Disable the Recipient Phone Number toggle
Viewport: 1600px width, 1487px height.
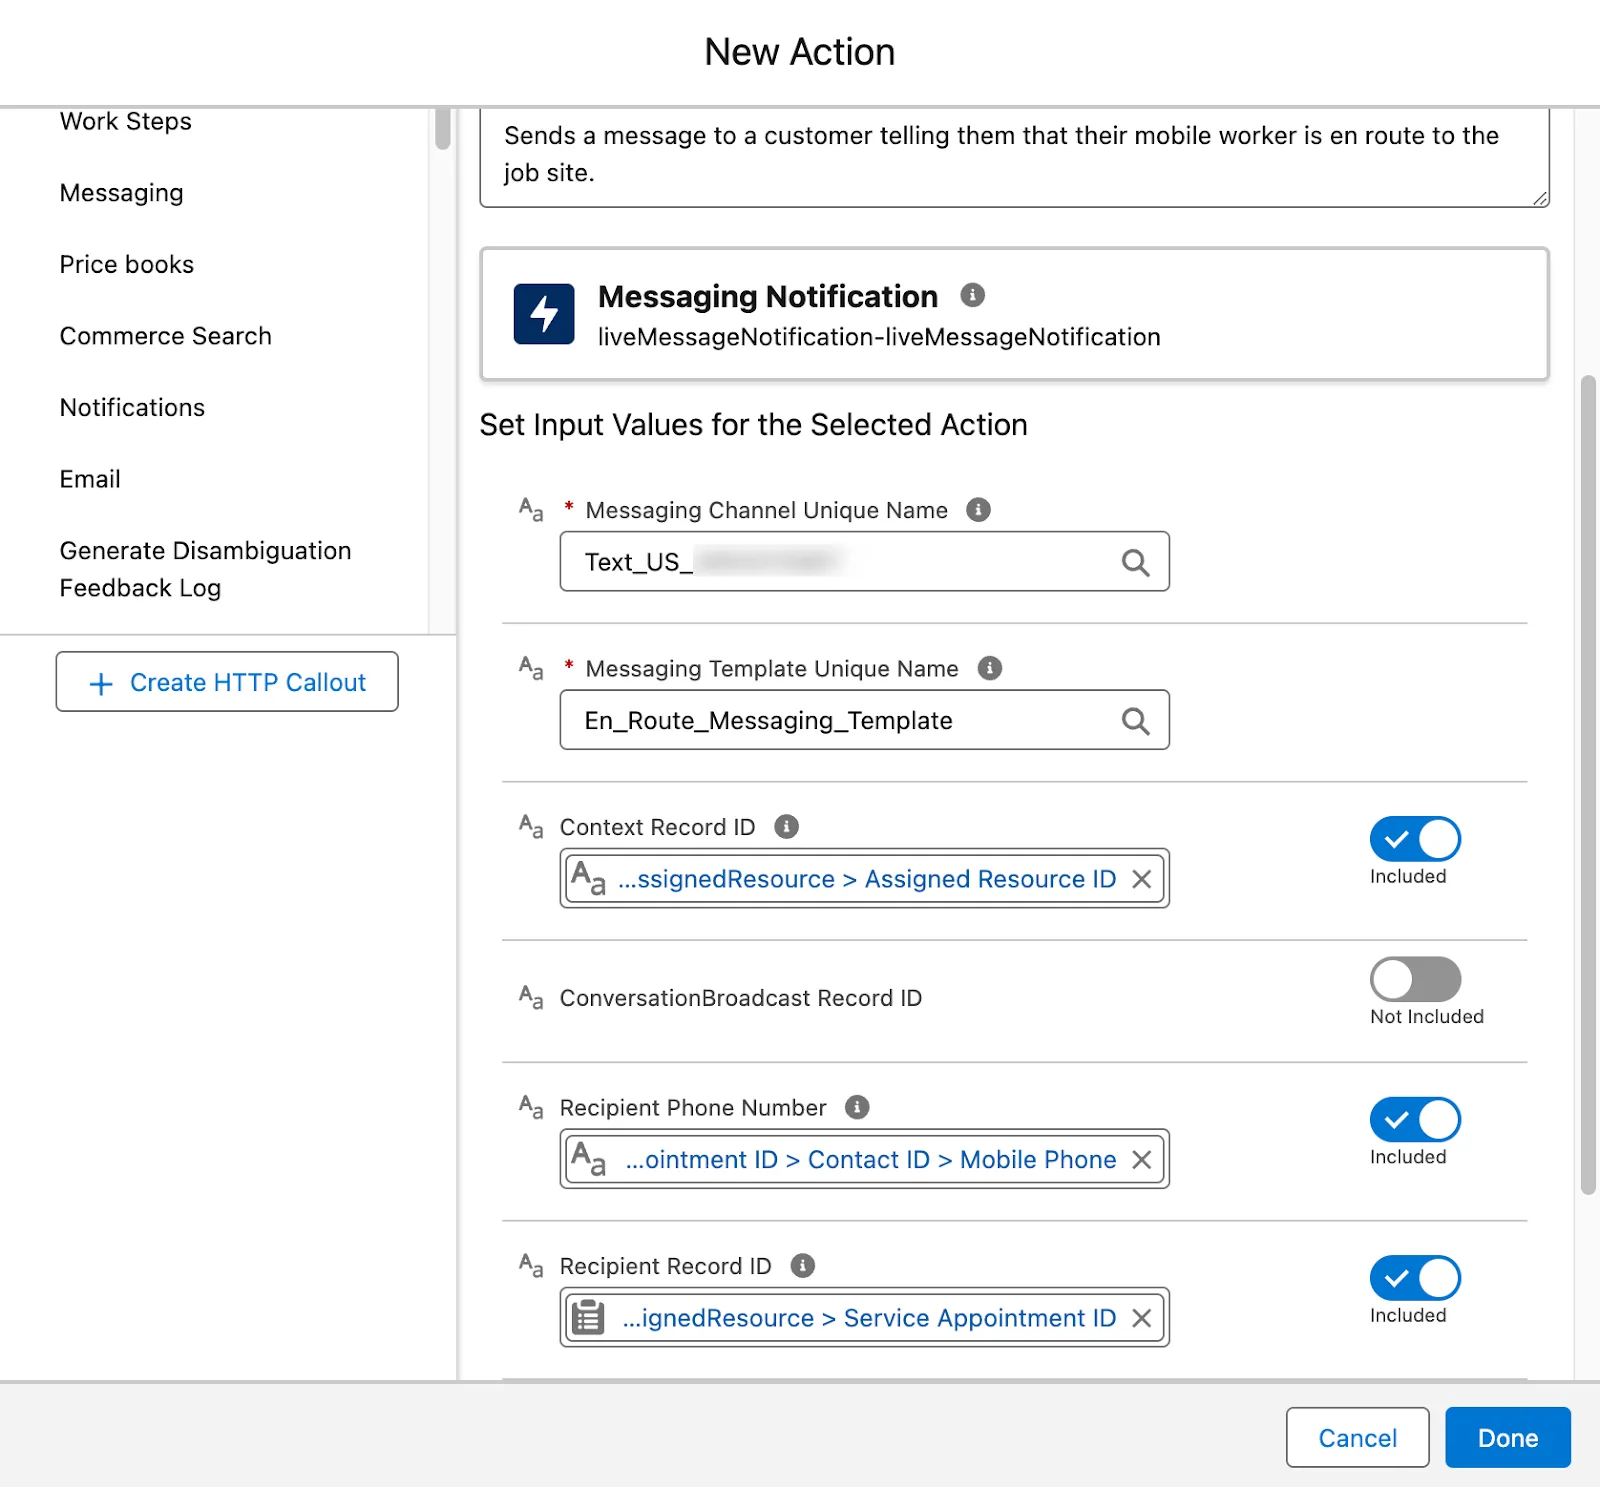(x=1415, y=1120)
